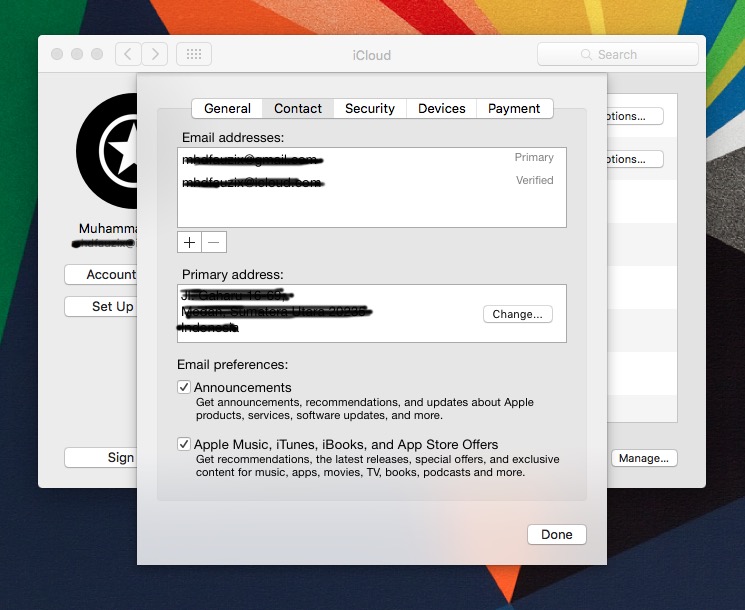This screenshot has width=745, height=610.
Task: Click the red close window button
Action: click(x=57, y=54)
